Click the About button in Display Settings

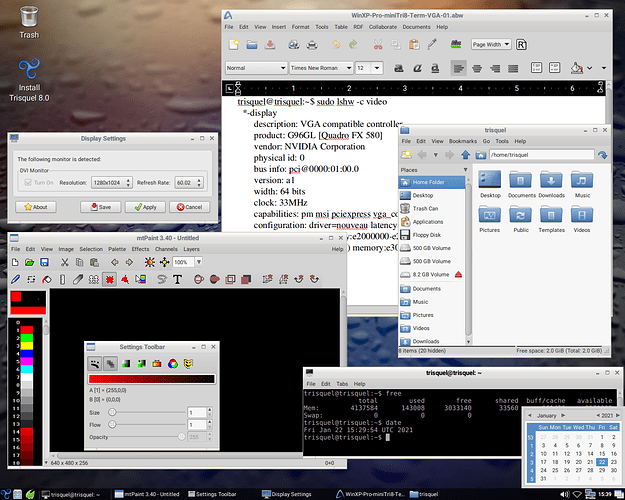(36, 207)
